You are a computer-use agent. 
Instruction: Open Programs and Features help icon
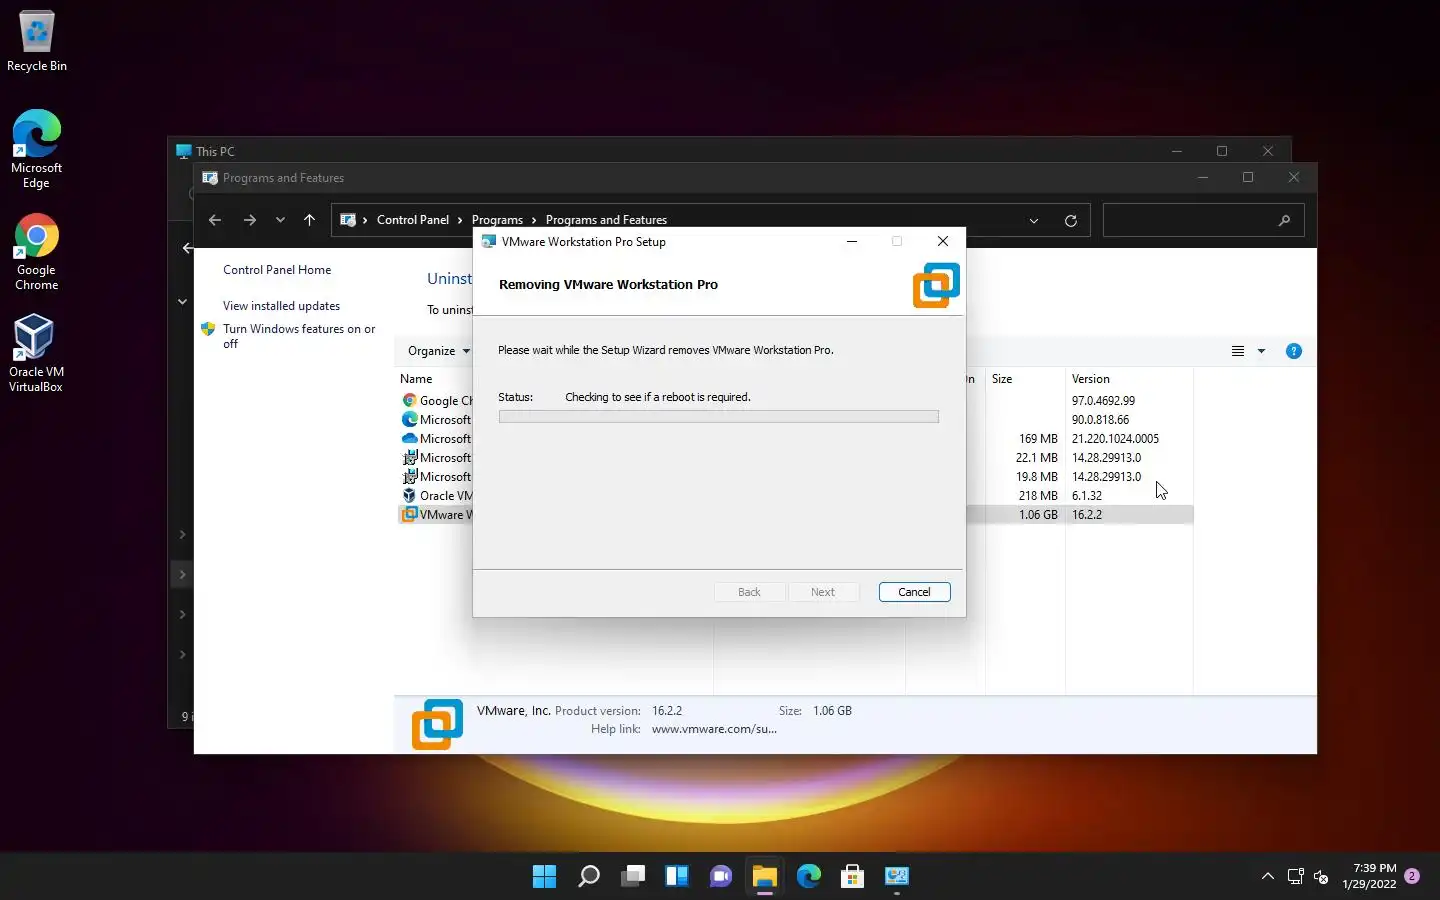(x=1294, y=351)
